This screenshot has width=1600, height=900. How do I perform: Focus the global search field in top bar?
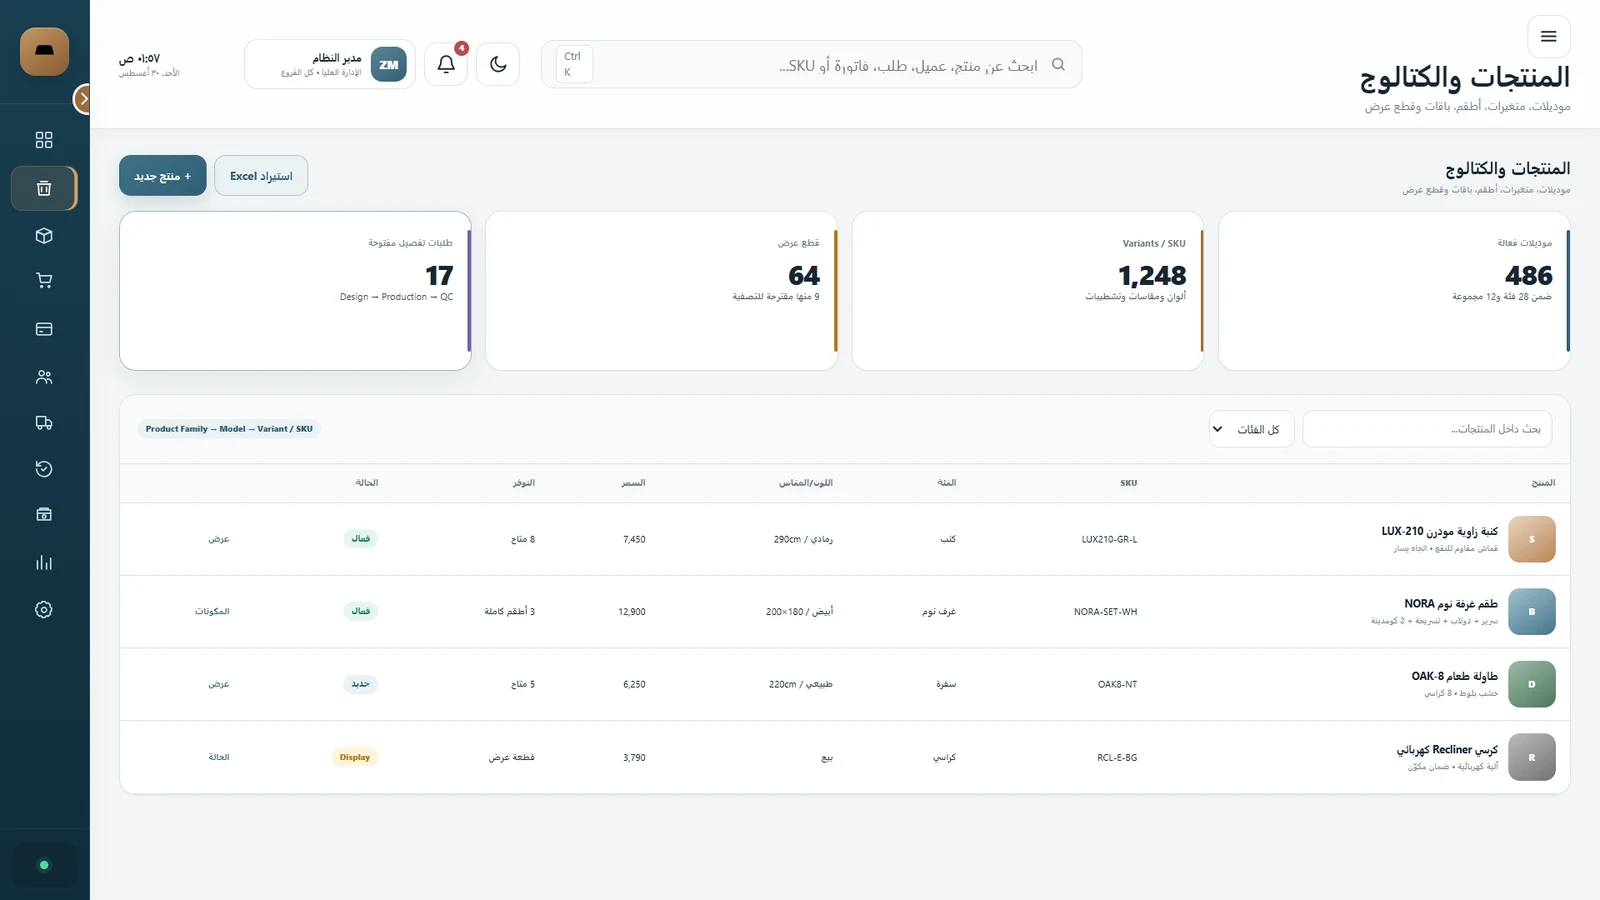pos(811,65)
